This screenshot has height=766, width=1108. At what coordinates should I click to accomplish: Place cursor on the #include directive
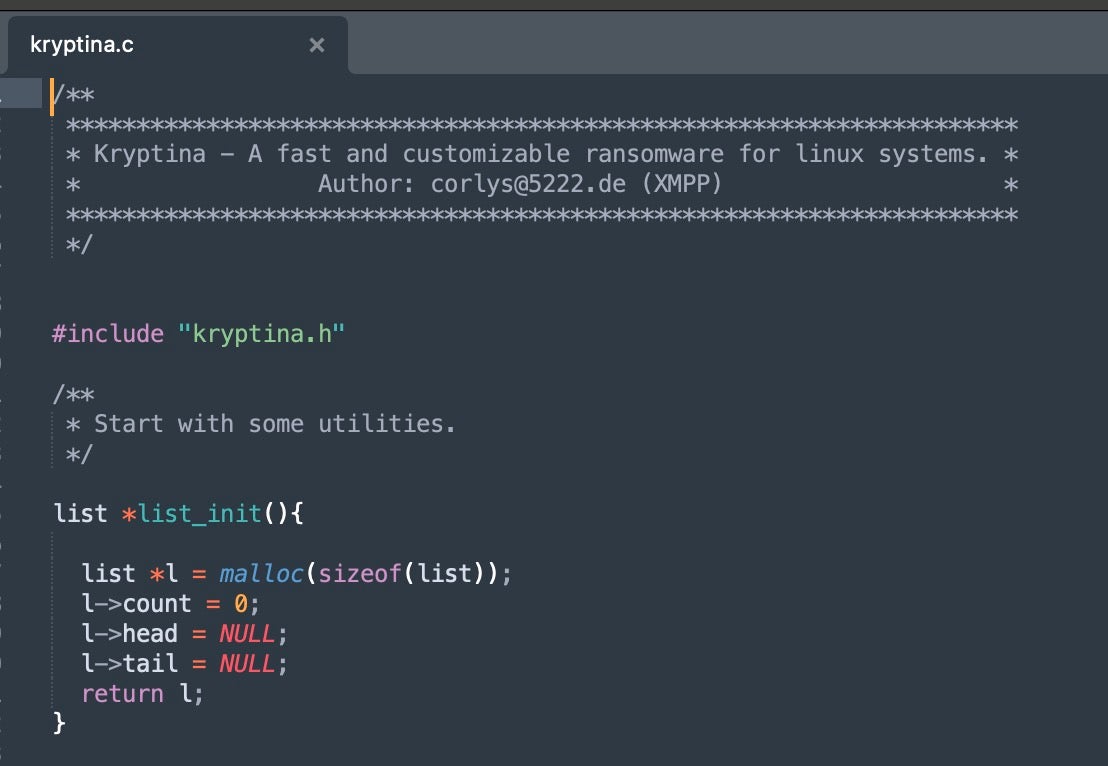(107, 334)
